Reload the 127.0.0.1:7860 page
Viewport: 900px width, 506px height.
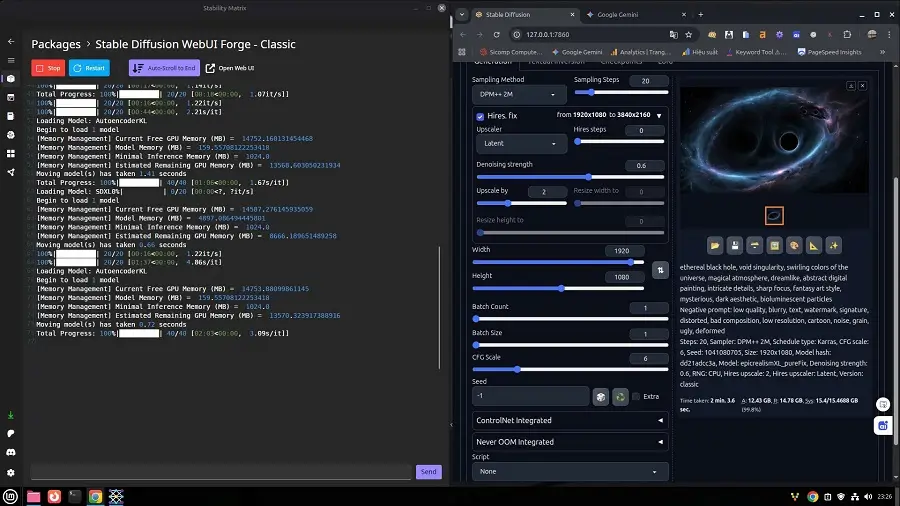[x=496, y=34]
